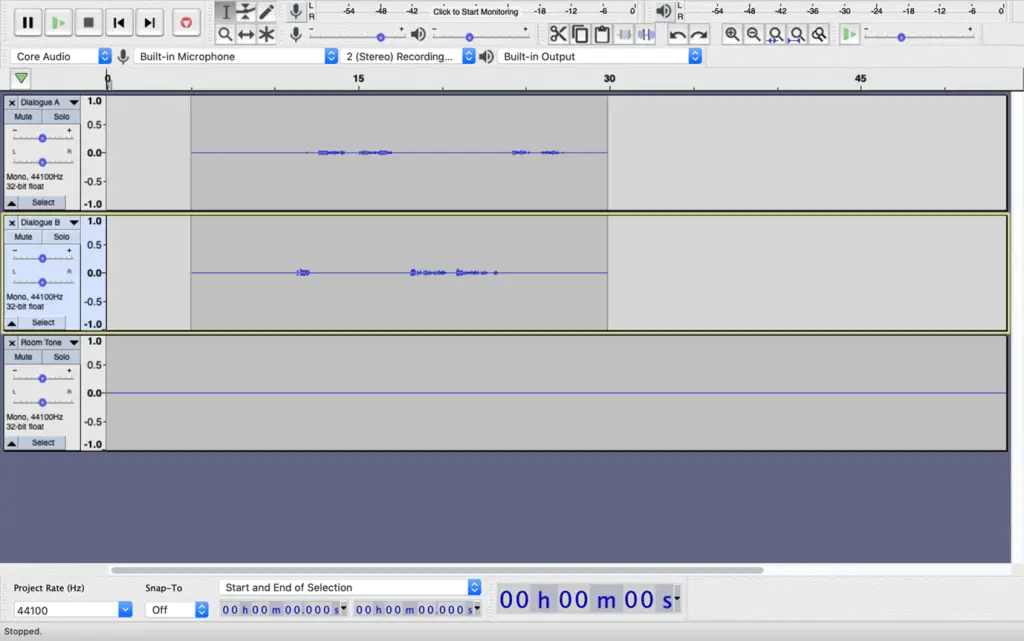Collapse the Dialogue B track
The image size is (1024, 641).
[12, 323]
